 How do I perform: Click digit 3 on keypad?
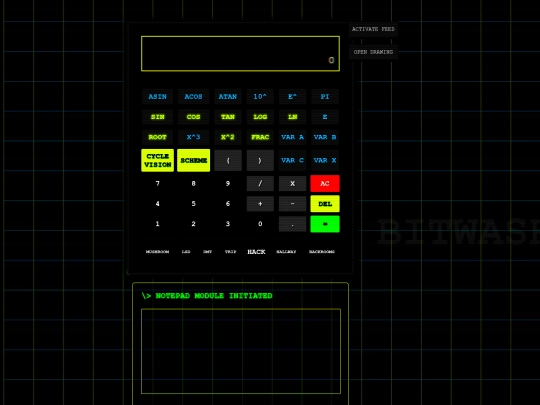coord(228,224)
